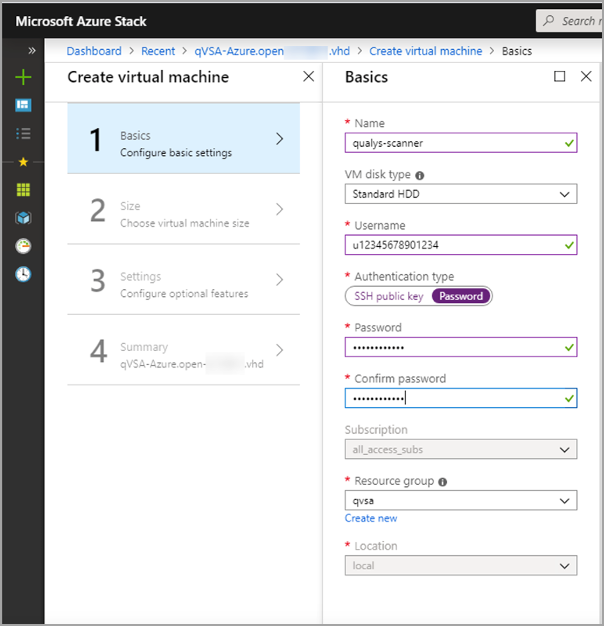
Task: Select SSH public key authentication
Action: pyautogui.click(x=388, y=296)
